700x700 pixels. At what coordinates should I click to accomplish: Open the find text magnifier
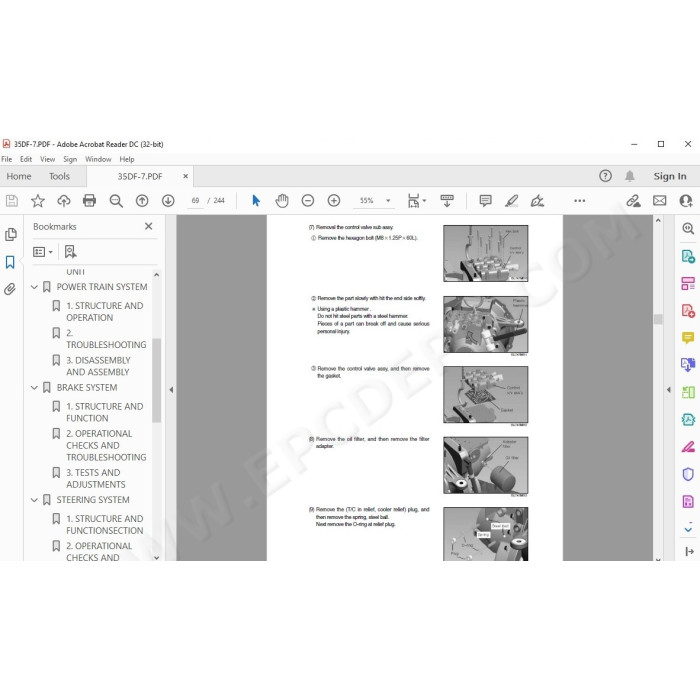pyautogui.click(x=116, y=201)
